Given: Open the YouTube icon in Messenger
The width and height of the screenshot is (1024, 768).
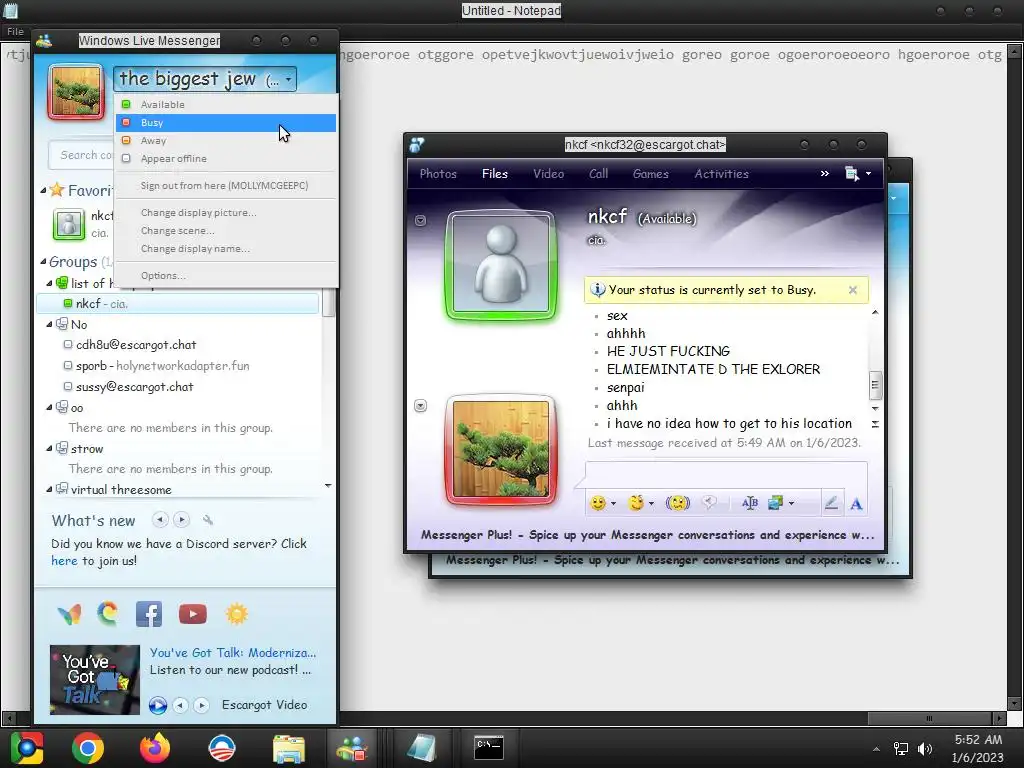Looking at the screenshot, I should pos(193,614).
